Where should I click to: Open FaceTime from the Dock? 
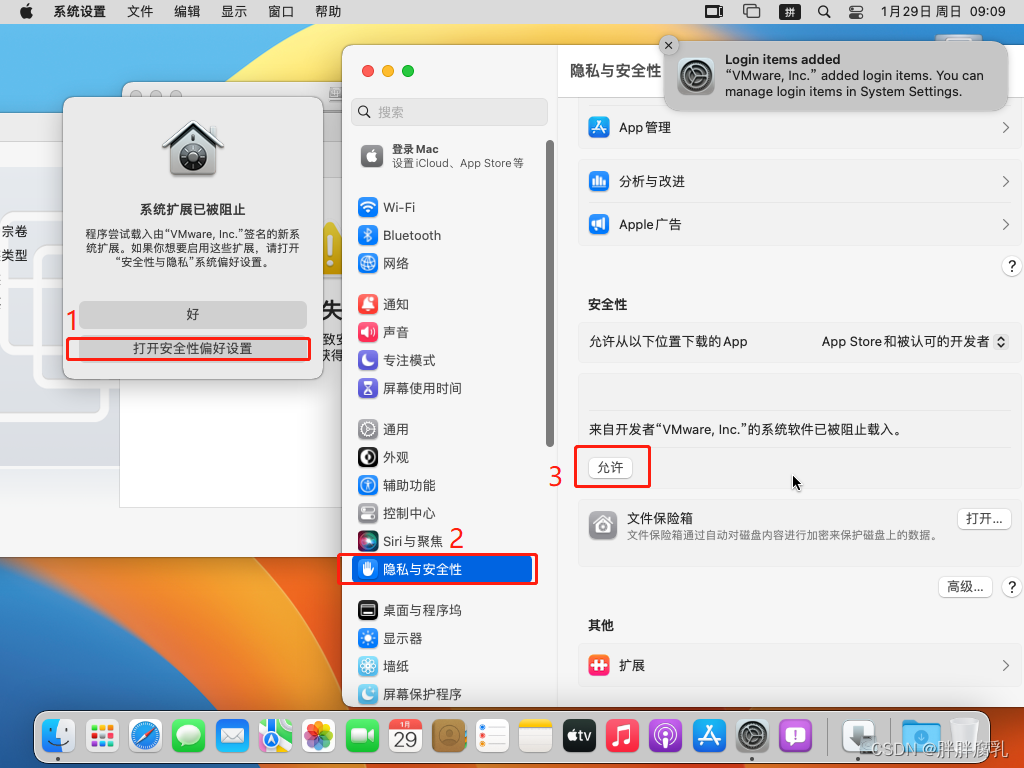coord(362,736)
